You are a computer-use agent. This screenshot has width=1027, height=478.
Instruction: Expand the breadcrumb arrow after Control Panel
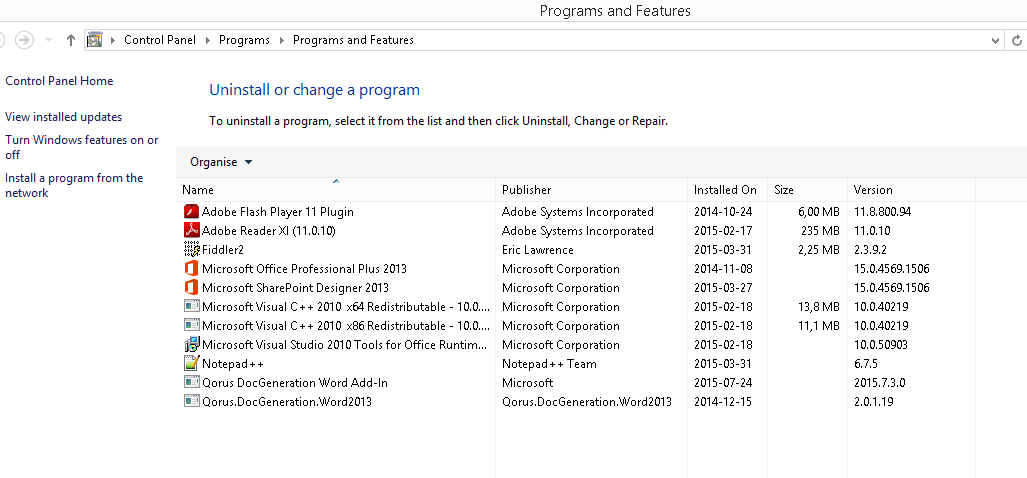pyautogui.click(x=208, y=40)
